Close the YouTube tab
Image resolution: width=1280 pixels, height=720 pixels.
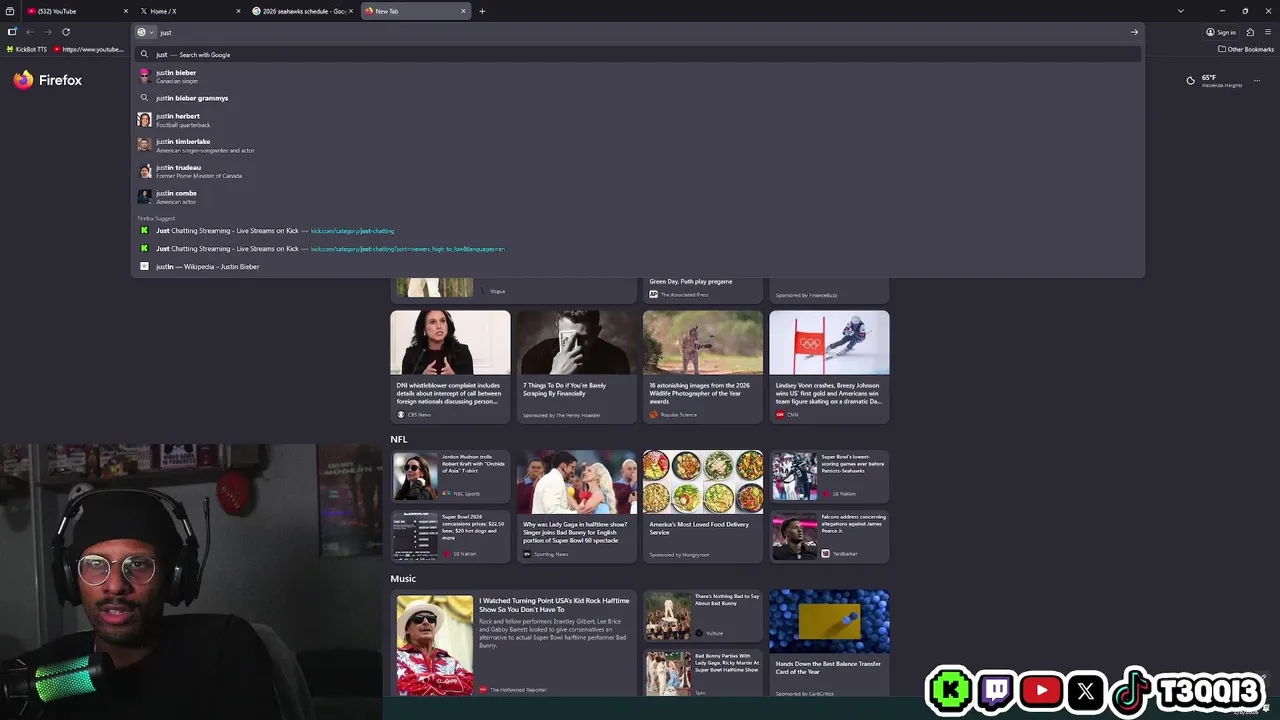point(126,11)
